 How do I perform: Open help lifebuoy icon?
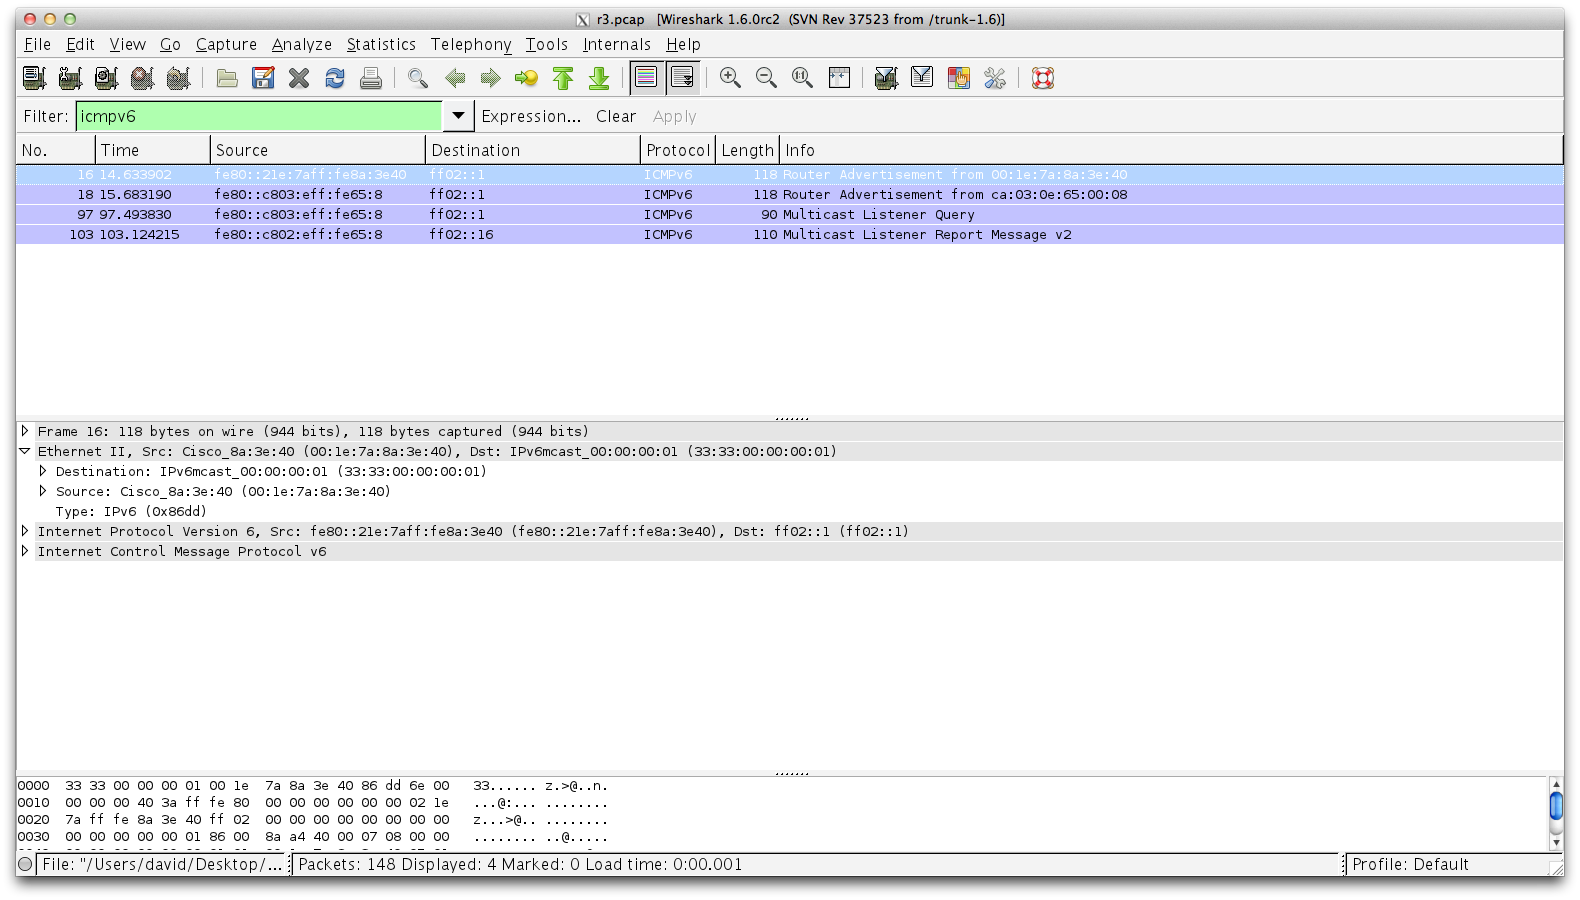click(x=1043, y=78)
